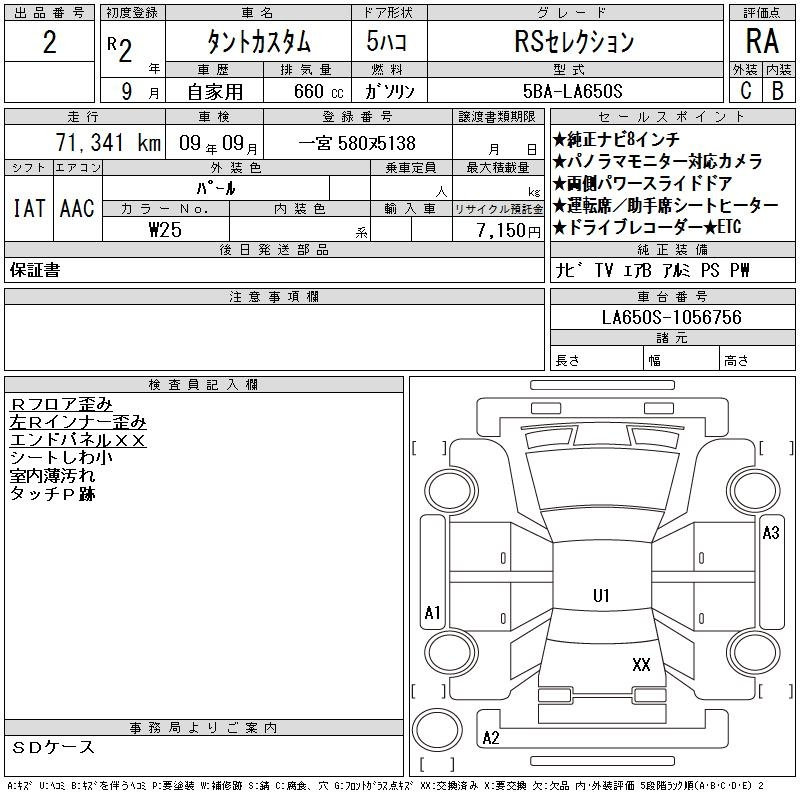Click the underlined エンドパネルXX note

coord(78,440)
